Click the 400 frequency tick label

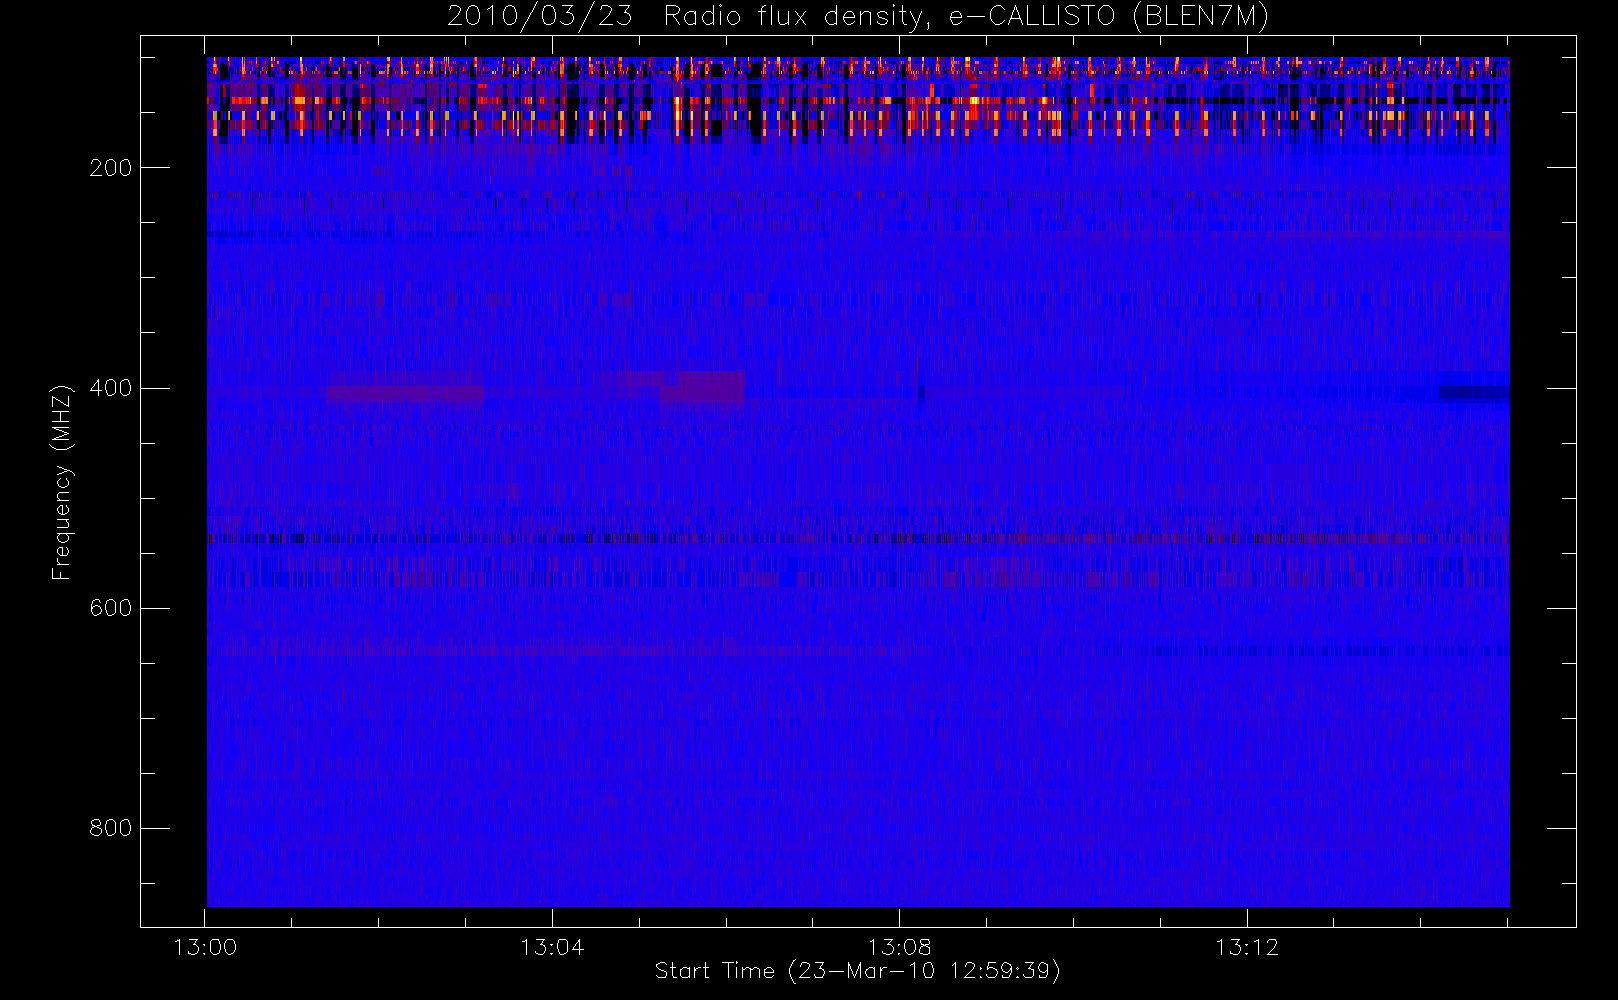pos(110,388)
